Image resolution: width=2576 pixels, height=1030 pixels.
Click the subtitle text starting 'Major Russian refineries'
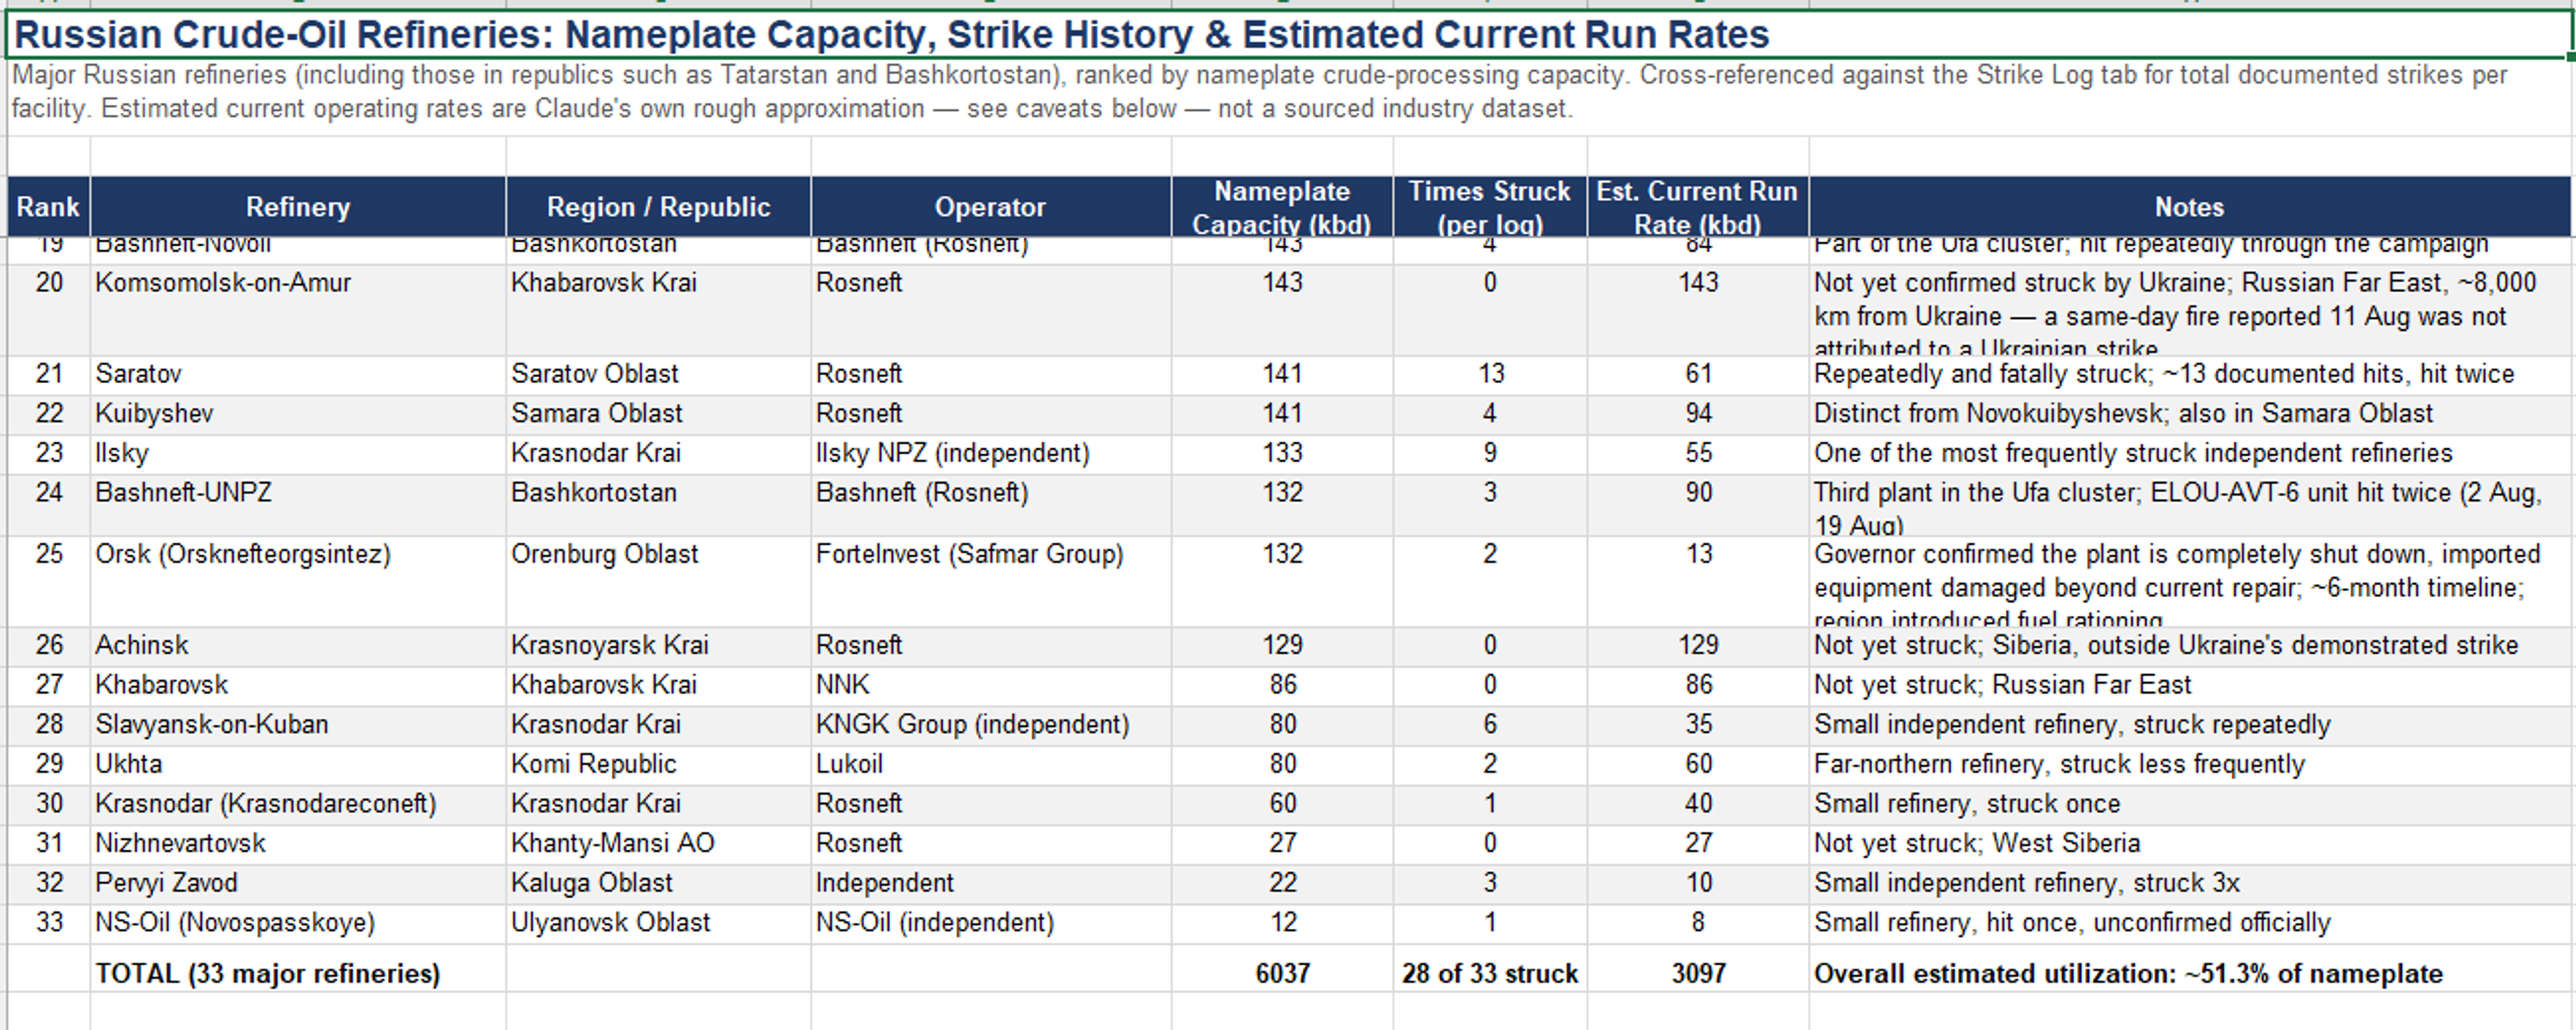tap(1259, 92)
